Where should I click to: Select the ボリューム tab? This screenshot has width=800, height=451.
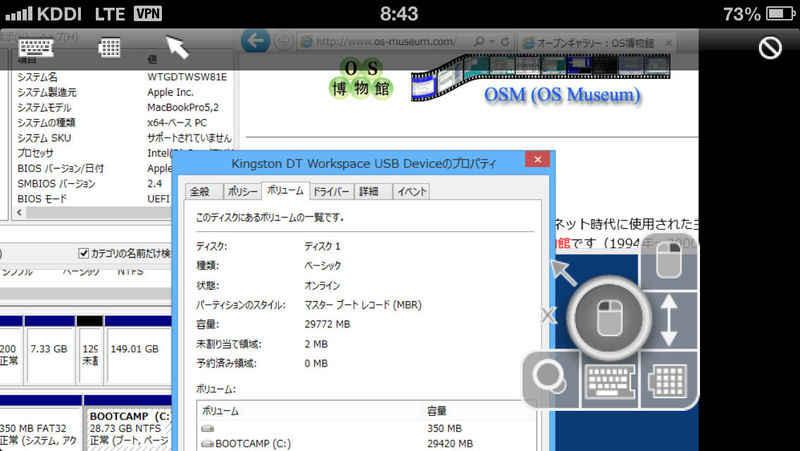285,190
